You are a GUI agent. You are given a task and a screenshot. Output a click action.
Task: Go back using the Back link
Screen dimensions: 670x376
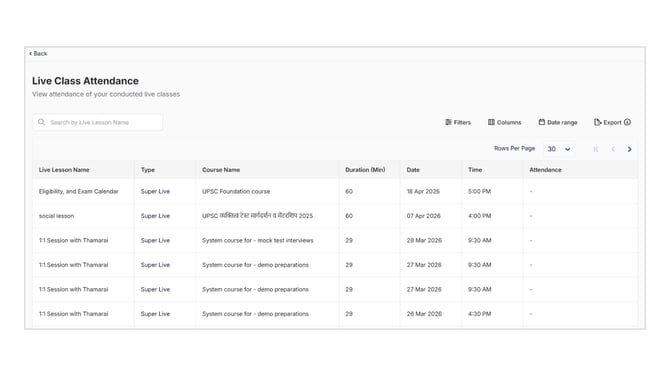click(x=38, y=53)
